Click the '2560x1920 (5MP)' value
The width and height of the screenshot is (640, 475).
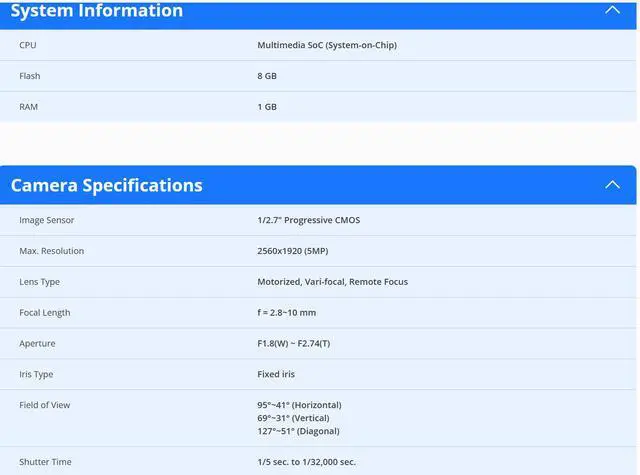pos(293,251)
